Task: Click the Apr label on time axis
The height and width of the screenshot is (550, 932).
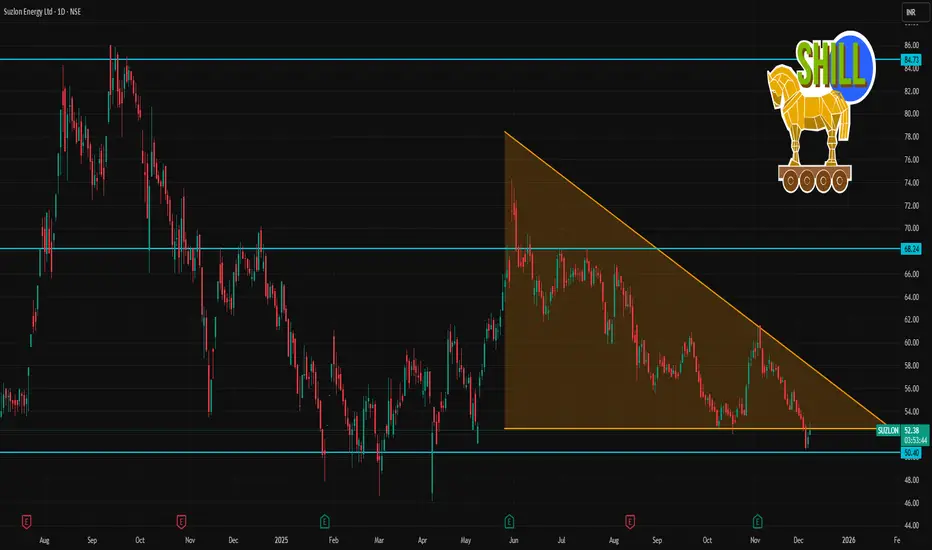Action: pos(422,540)
